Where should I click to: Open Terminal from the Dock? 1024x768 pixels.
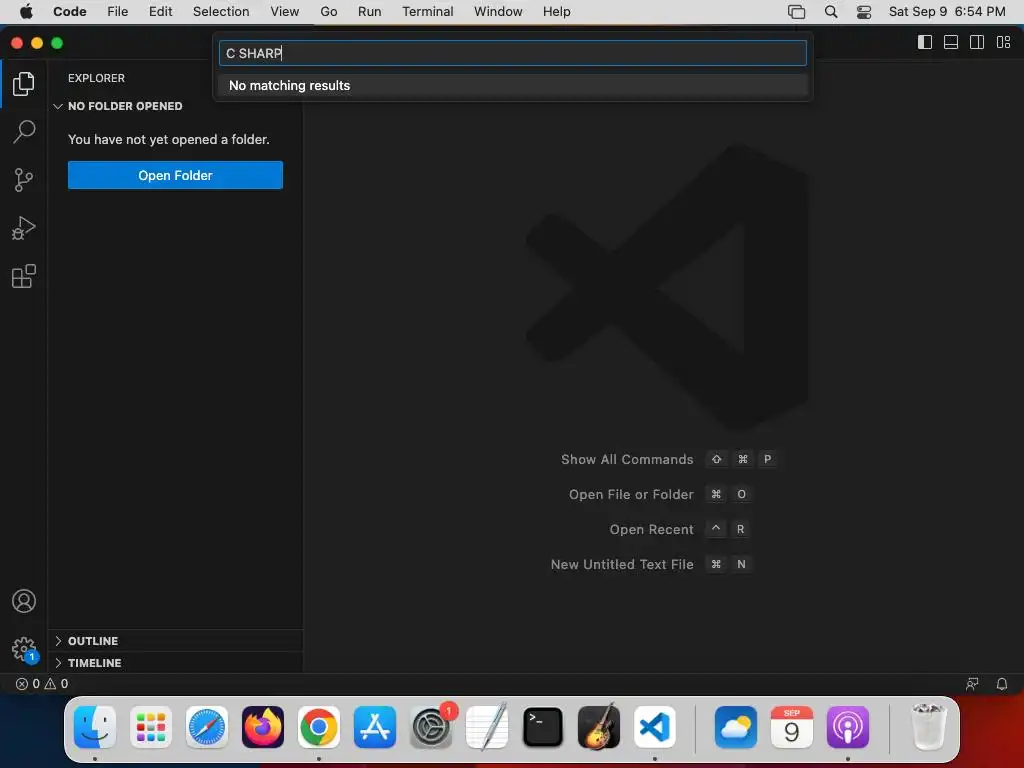(543, 727)
